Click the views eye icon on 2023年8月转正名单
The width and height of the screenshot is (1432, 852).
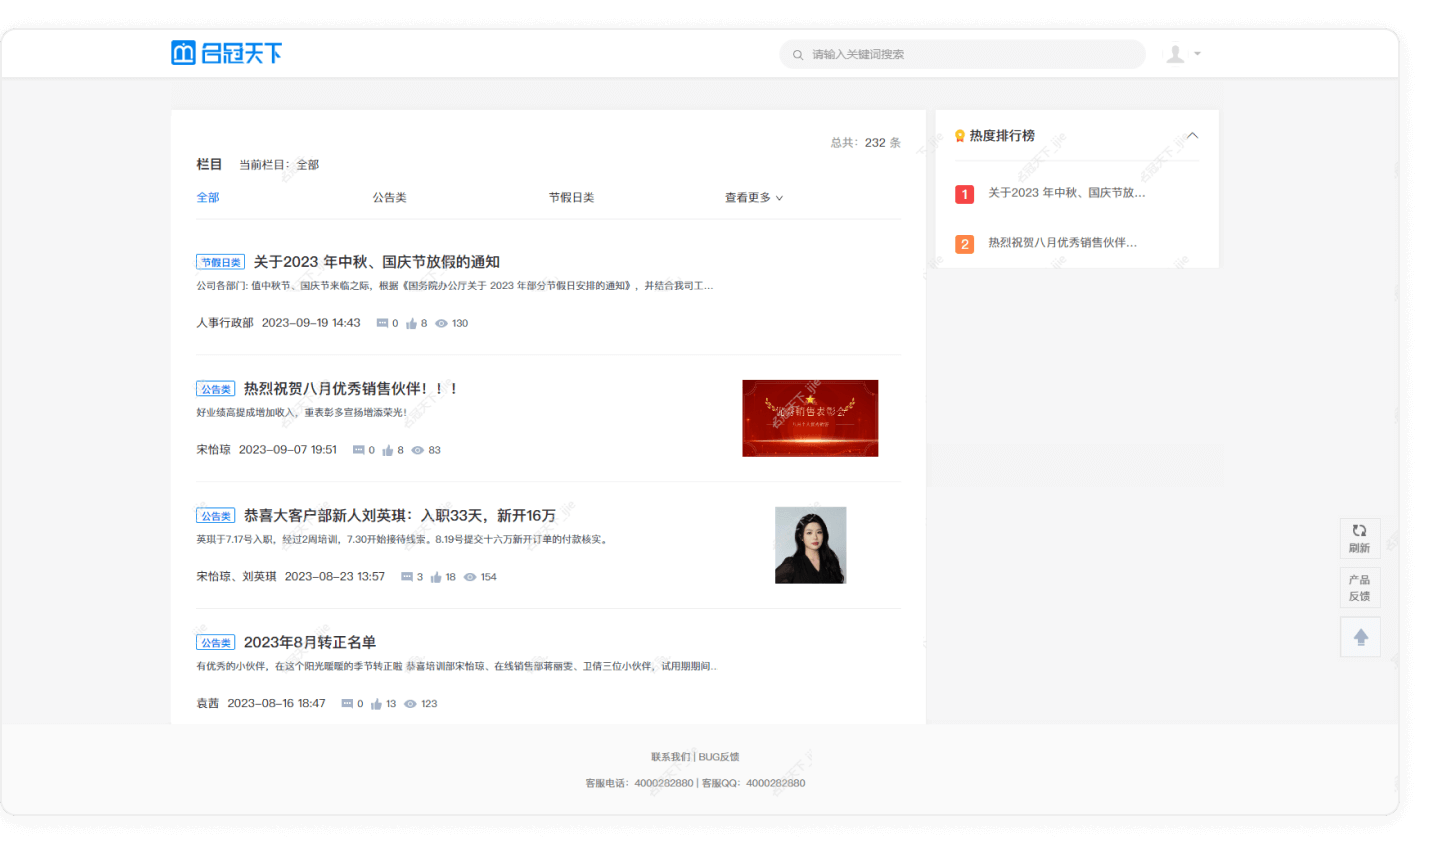[410, 704]
